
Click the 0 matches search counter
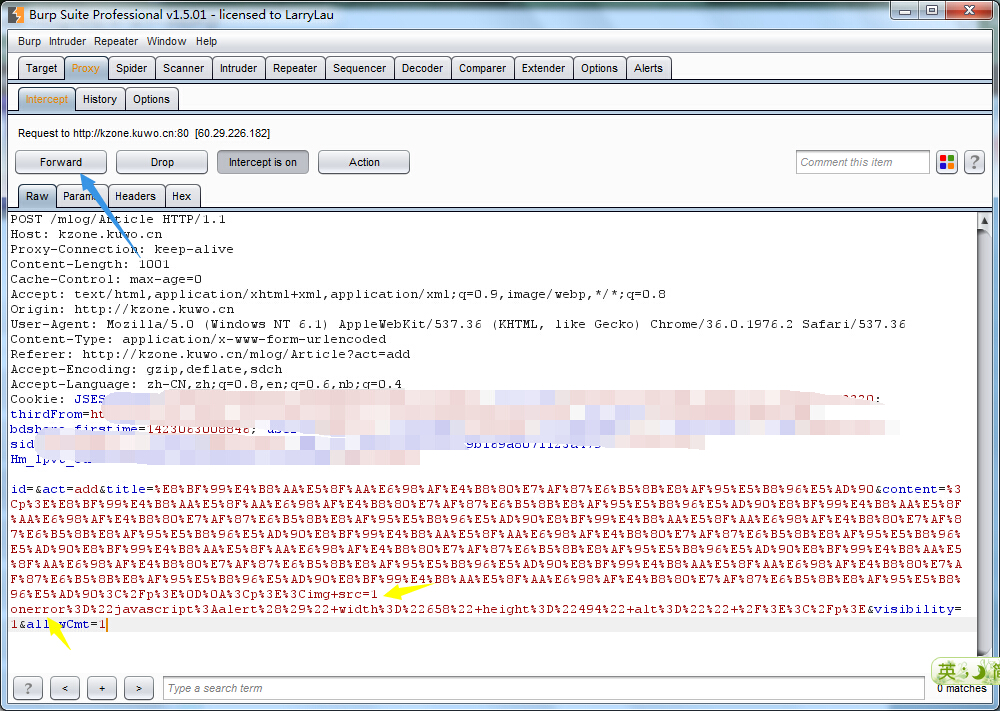click(962, 689)
